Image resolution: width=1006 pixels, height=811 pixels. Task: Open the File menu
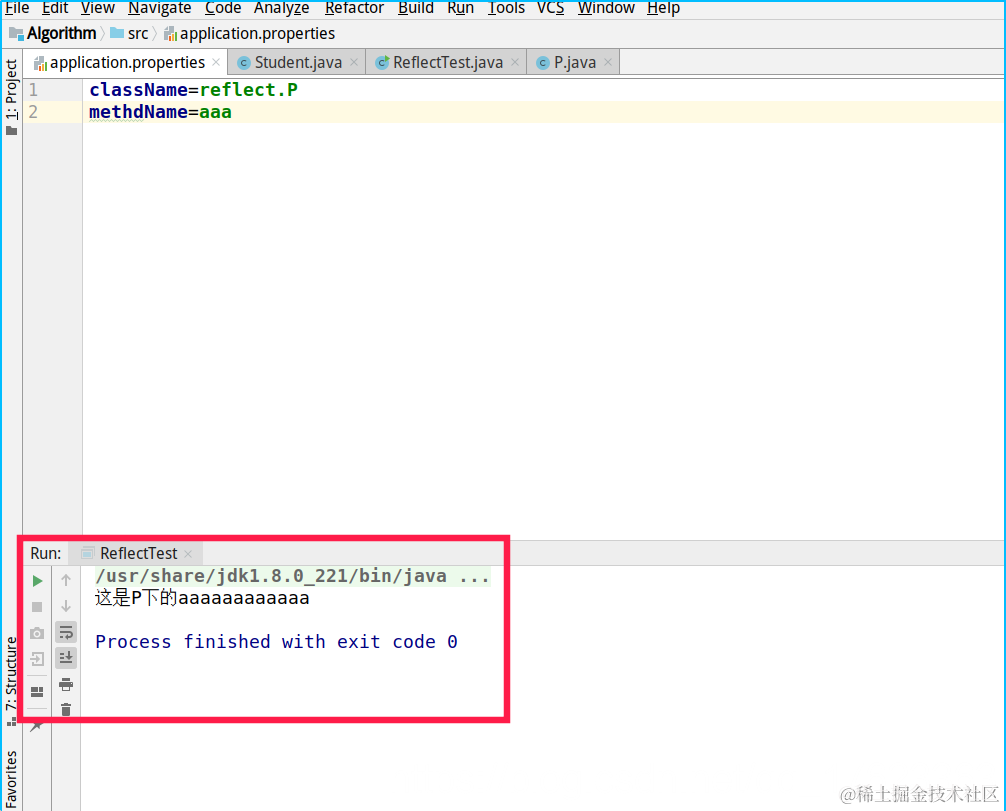coord(17,8)
